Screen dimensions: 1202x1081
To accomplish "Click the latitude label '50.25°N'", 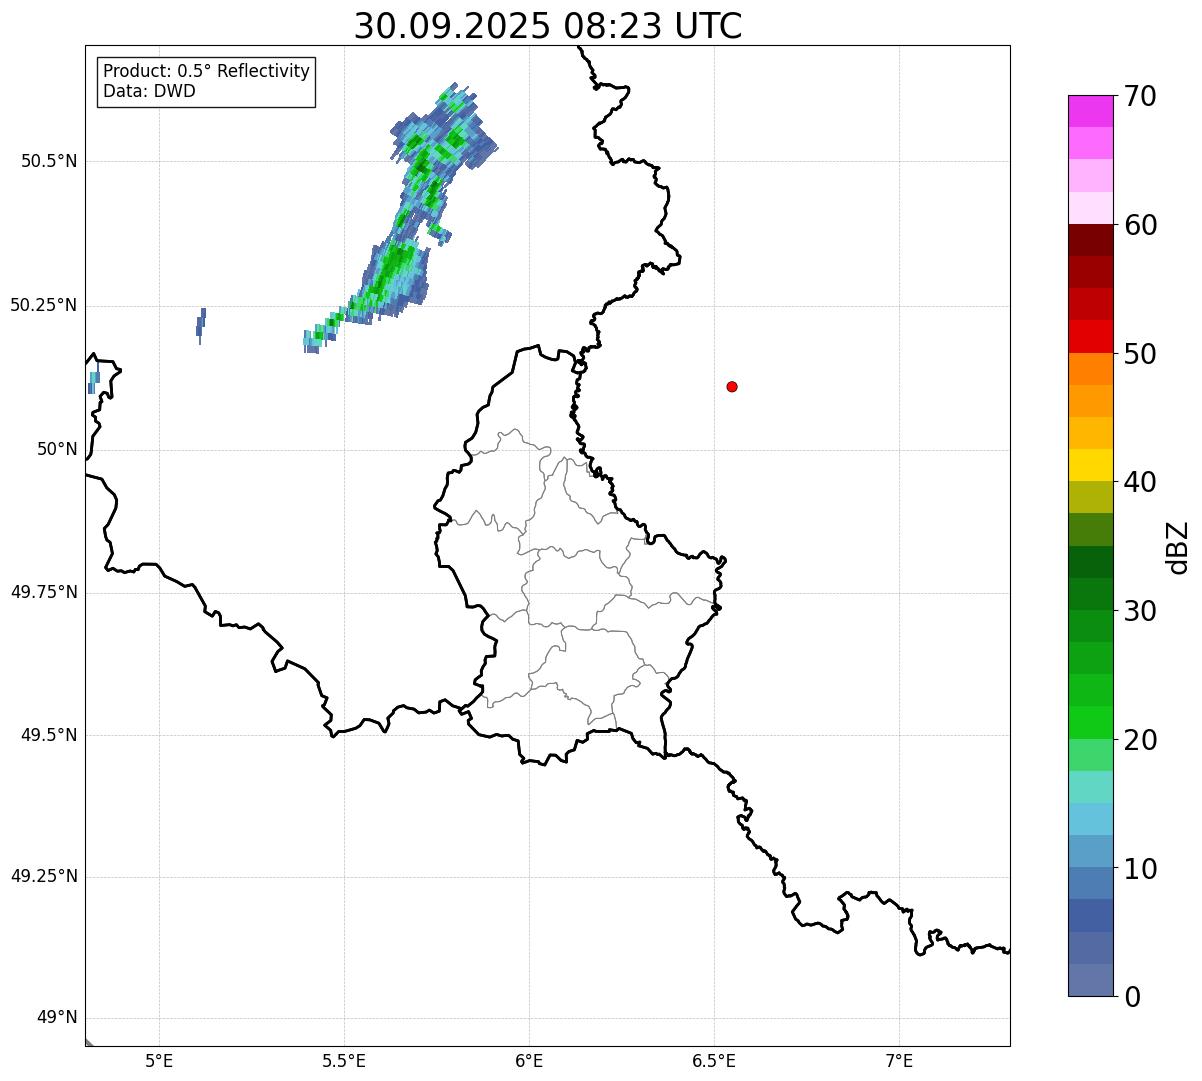I will [x=44, y=305].
